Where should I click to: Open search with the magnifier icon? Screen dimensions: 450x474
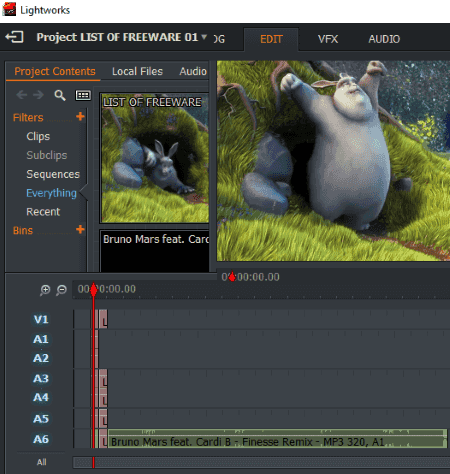(60, 95)
